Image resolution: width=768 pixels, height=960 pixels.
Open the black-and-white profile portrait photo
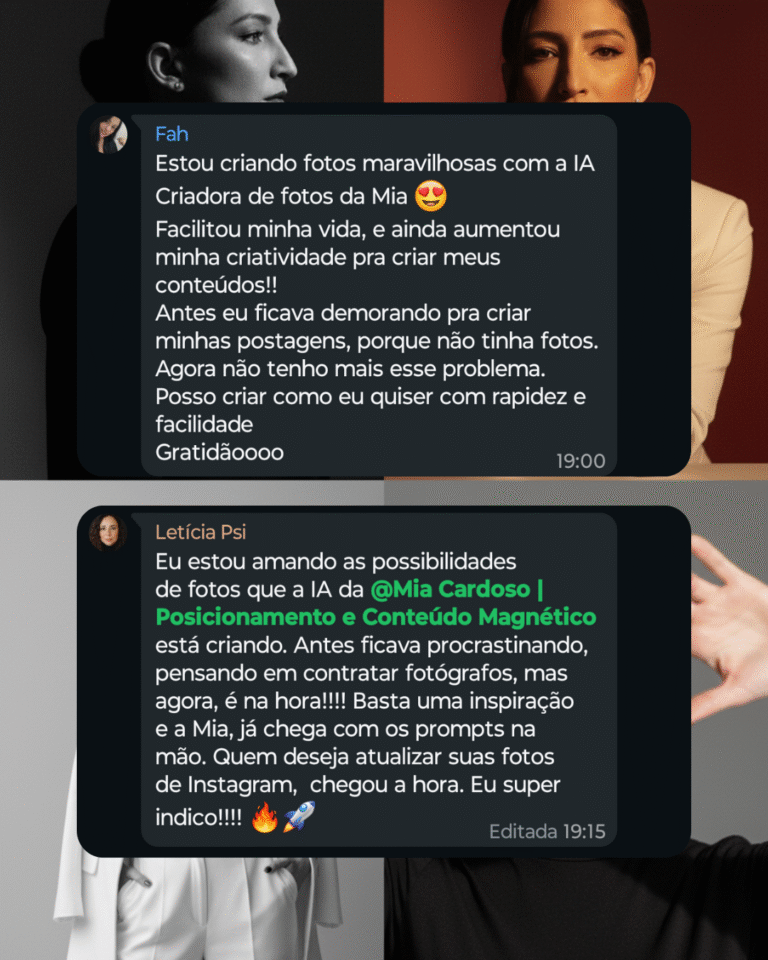pyautogui.click(x=192, y=51)
